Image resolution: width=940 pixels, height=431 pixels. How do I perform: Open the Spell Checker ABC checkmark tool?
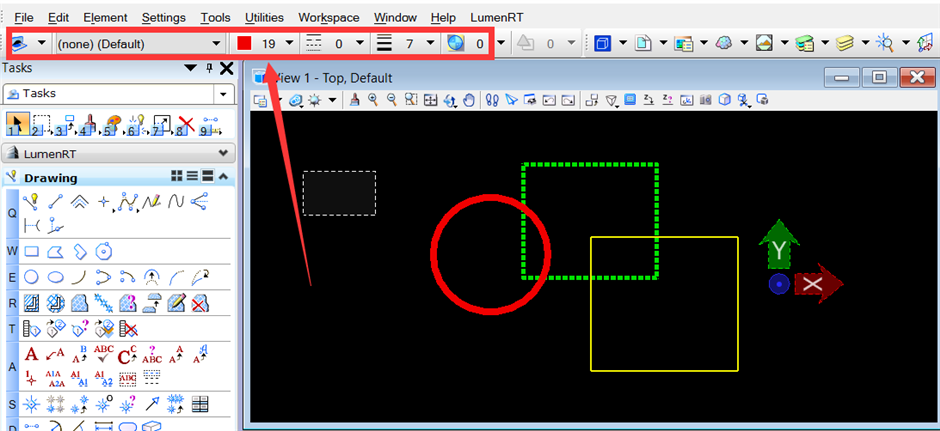(x=104, y=354)
